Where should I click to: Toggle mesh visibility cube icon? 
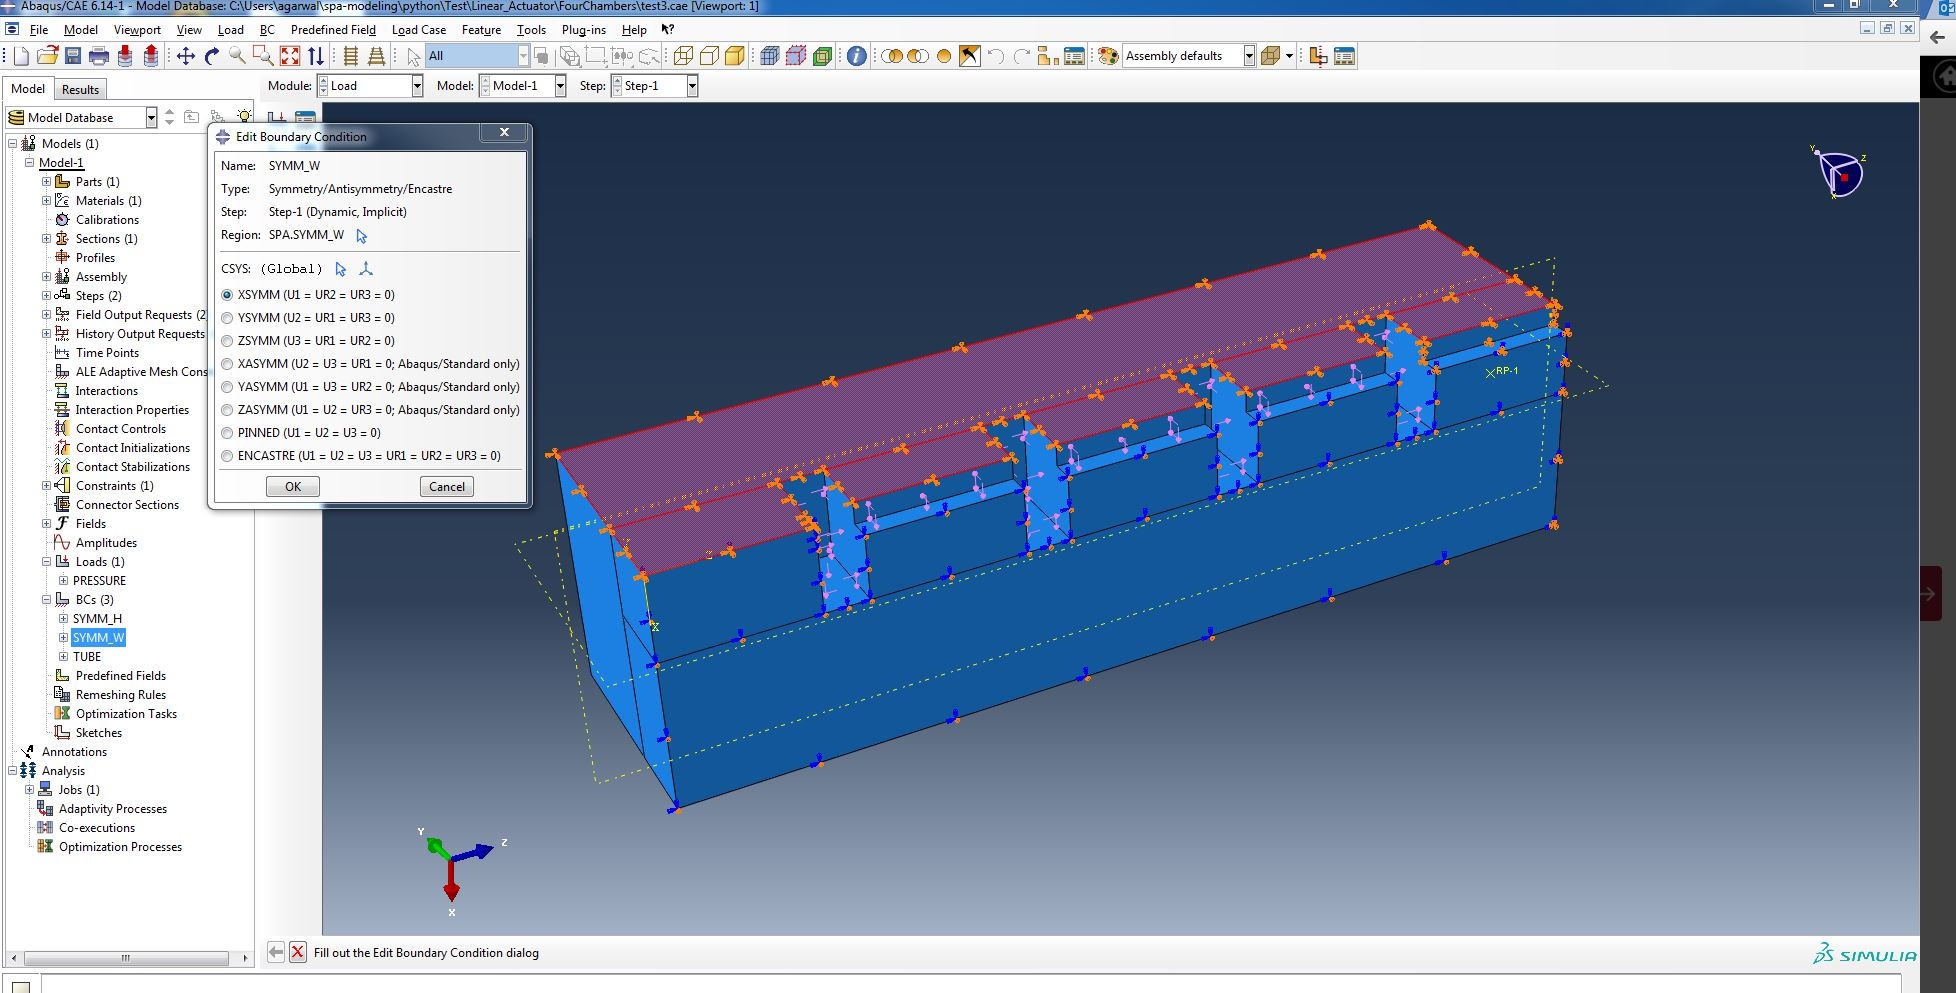pos(769,56)
